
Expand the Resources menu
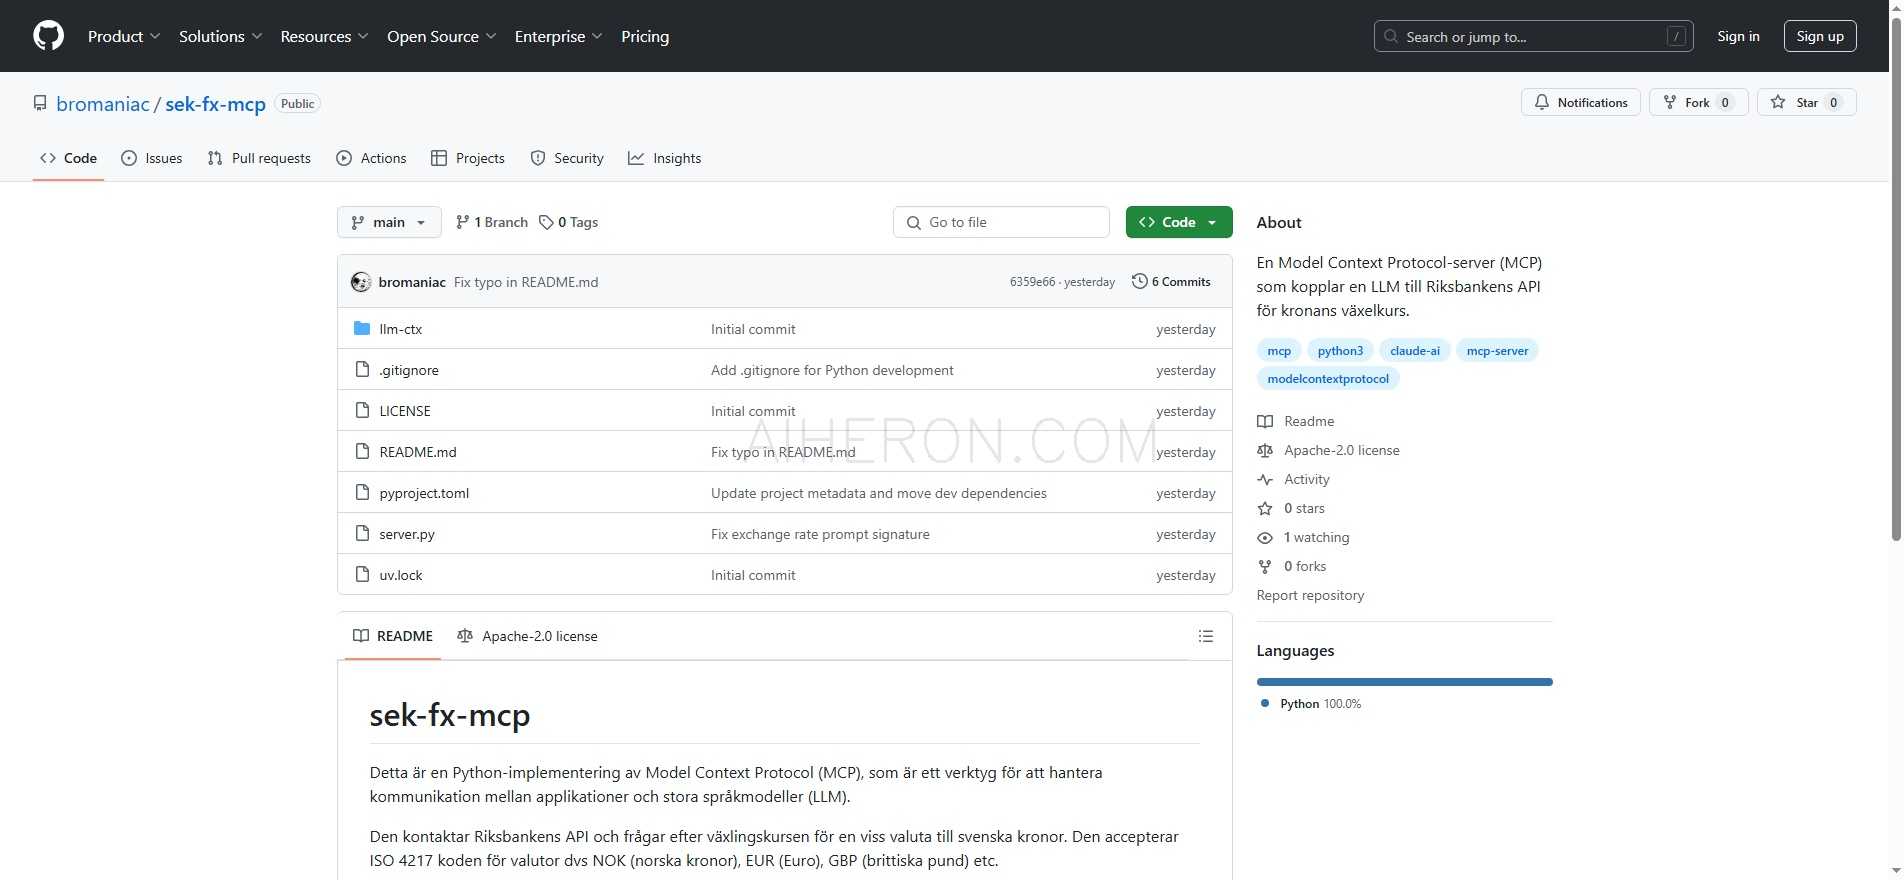[325, 36]
